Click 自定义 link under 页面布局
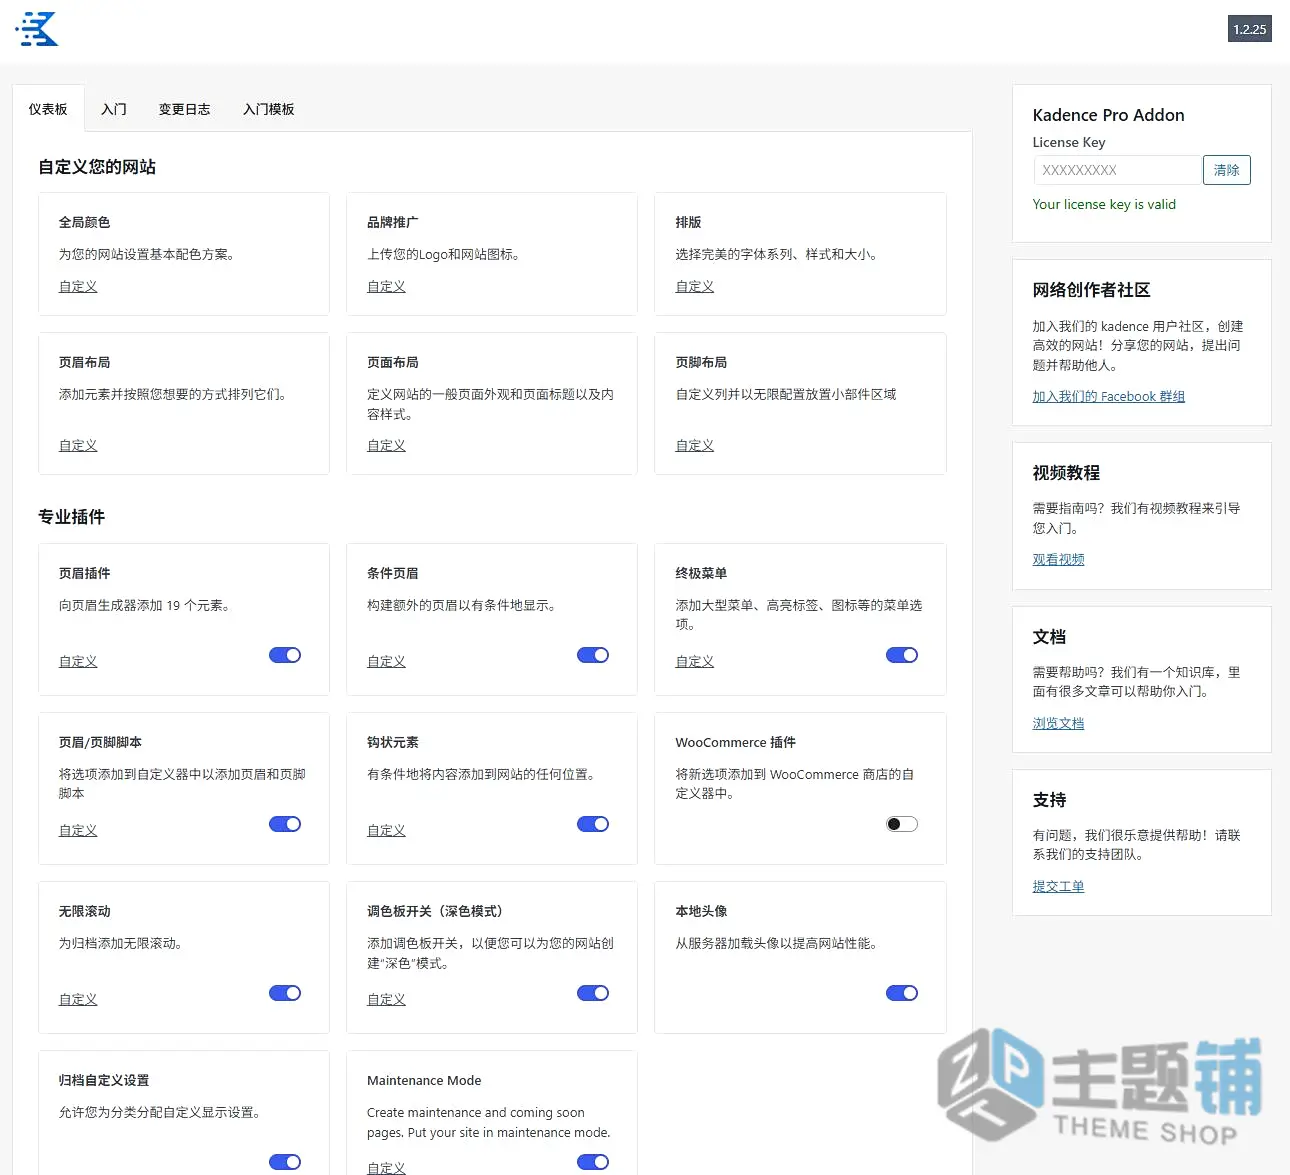 tap(386, 445)
